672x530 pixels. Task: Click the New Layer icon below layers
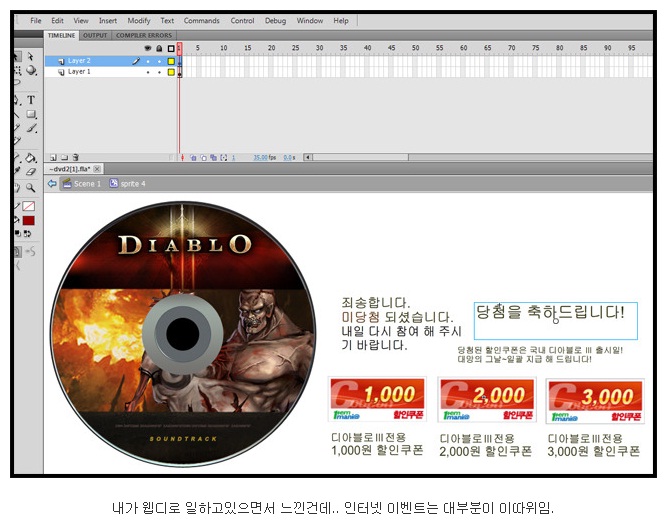point(53,158)
